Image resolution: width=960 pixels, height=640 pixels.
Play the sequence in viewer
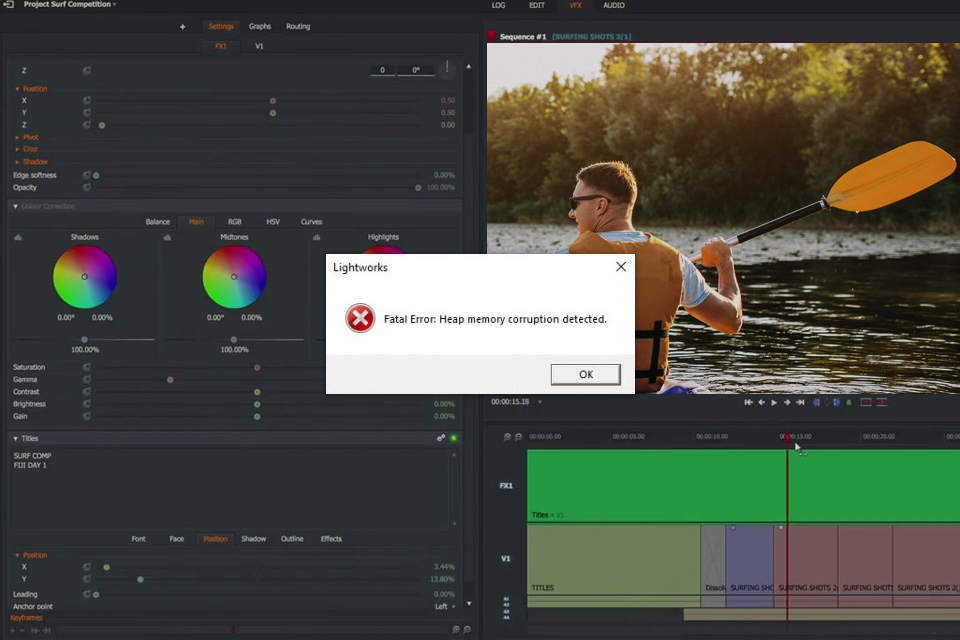click(x=774, y=402)
